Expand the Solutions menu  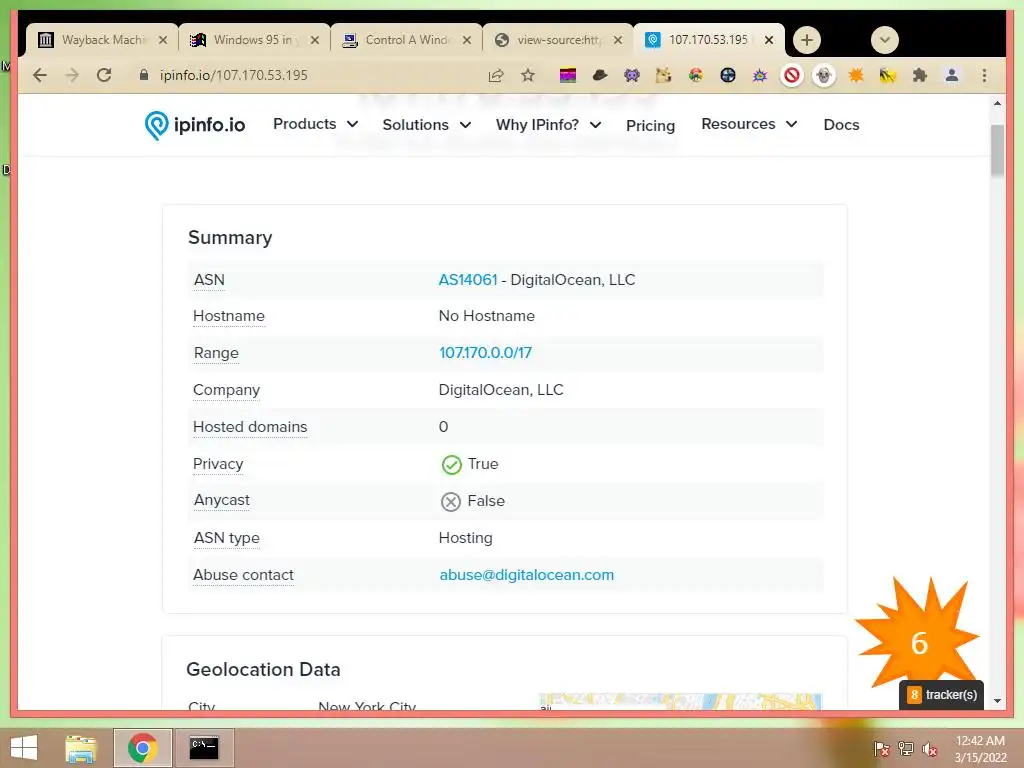coord(426,125)
